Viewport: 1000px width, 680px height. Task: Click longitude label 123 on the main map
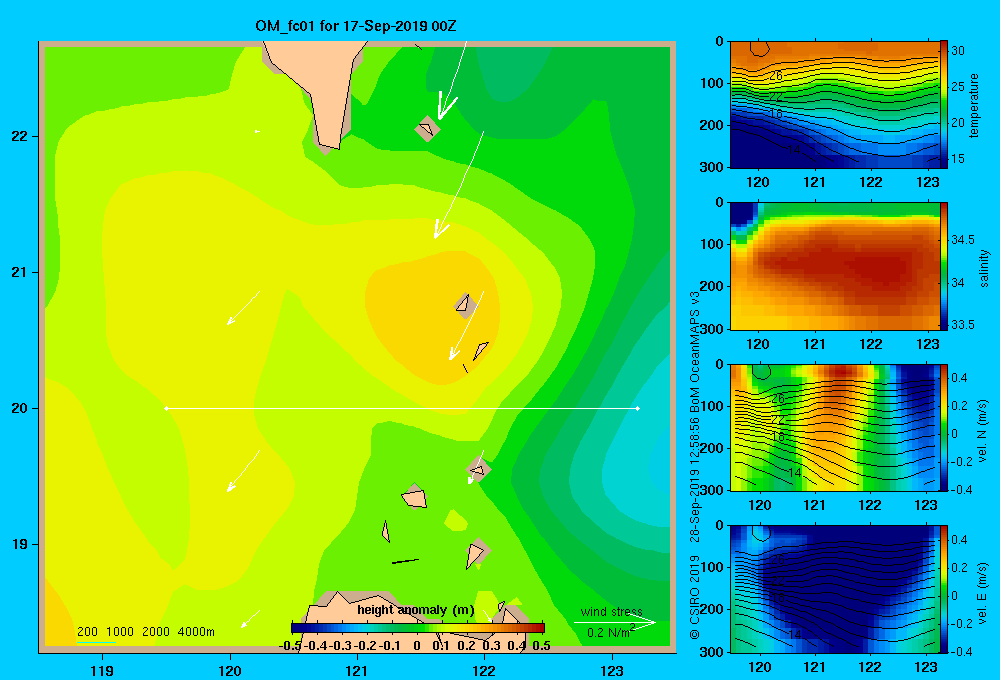(x=612, y=670)
